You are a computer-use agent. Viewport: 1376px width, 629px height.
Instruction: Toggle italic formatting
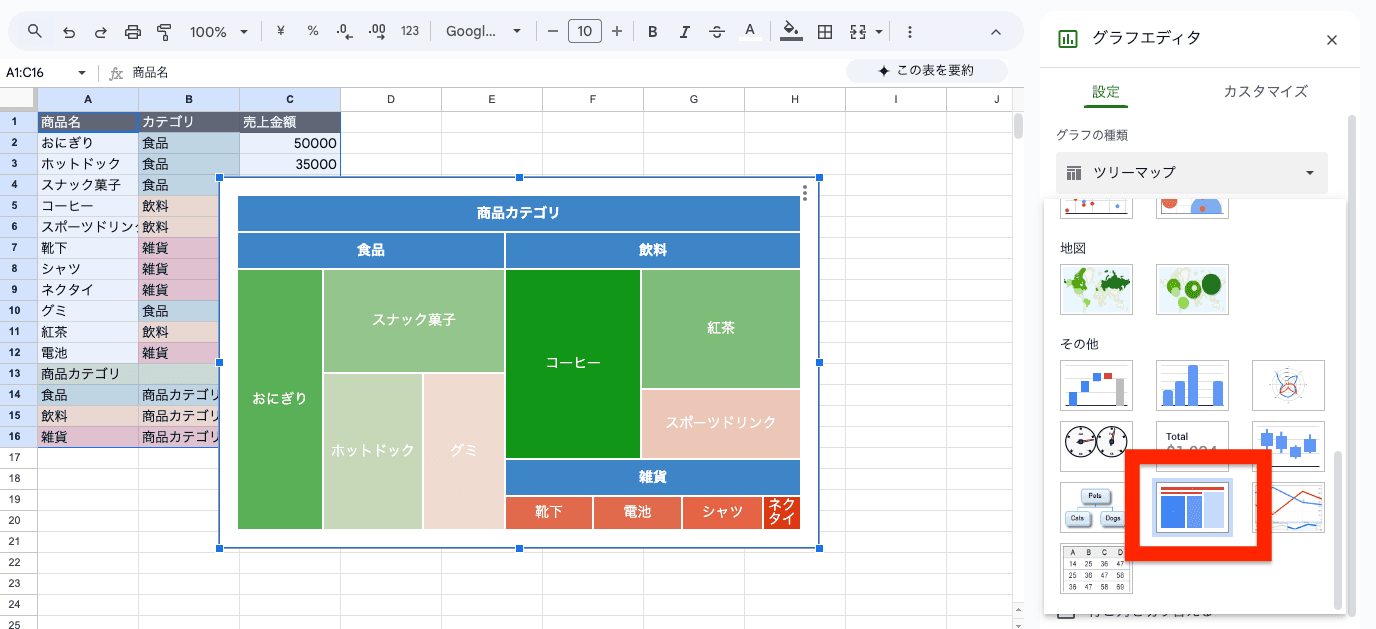pyautogui.click(x=684, y=32)
